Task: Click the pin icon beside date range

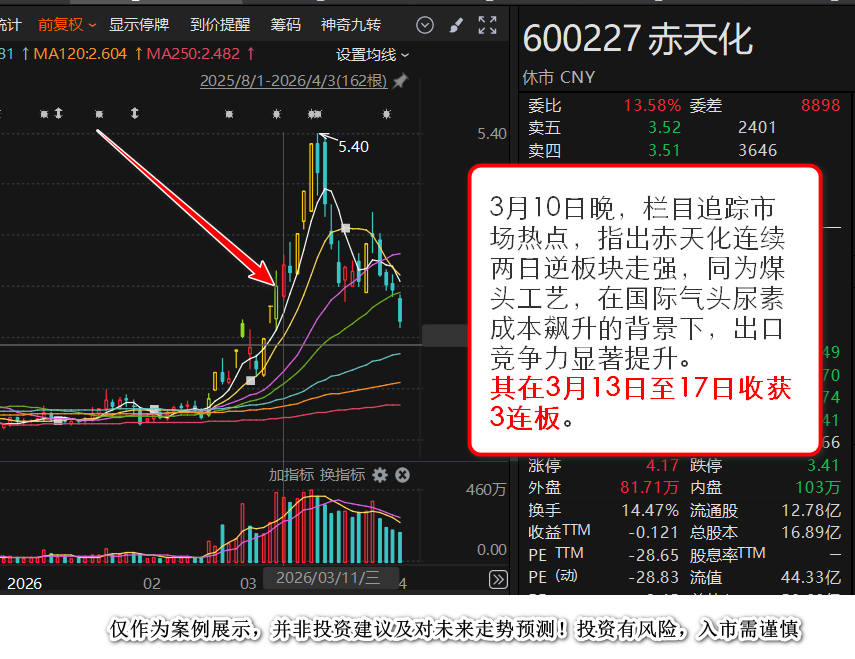Action: point(400,81)
